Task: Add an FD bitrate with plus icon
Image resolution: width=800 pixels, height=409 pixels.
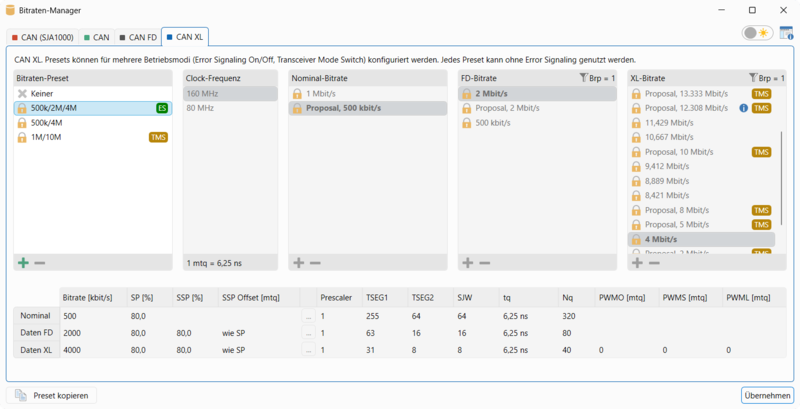Action: (x=468, y=263)
